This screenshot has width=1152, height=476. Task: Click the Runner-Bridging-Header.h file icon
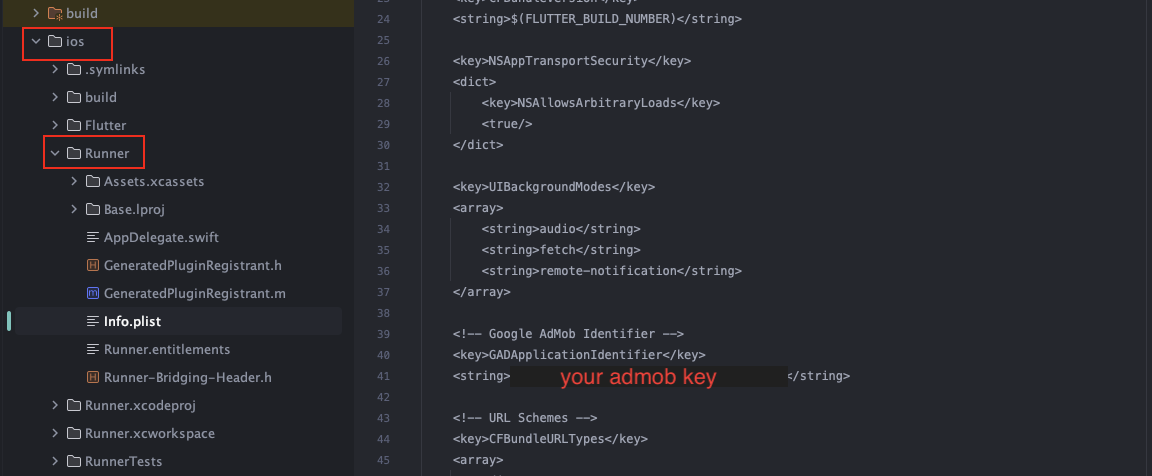tap(93, 377)
